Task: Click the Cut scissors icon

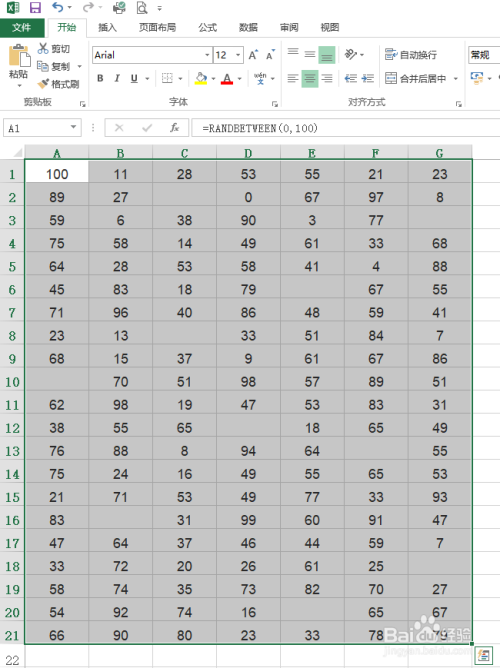Action: (43, 49)
